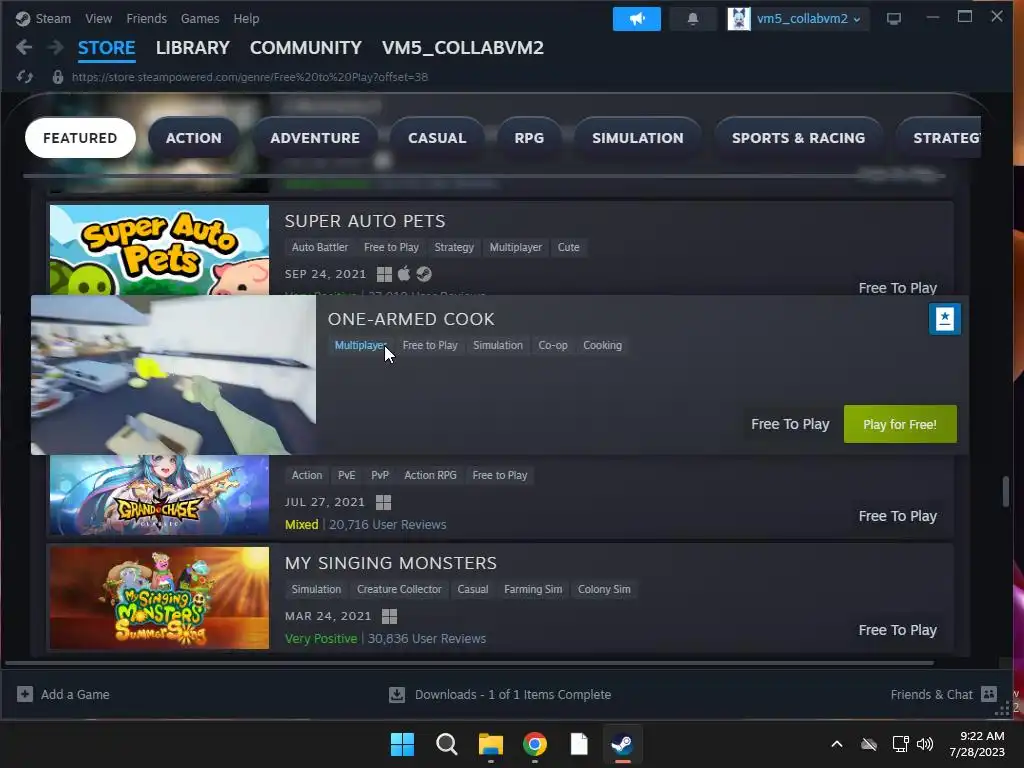Click the Creature Collector tag
This screenshot has width=1024, height=768.
click(399, 589)
